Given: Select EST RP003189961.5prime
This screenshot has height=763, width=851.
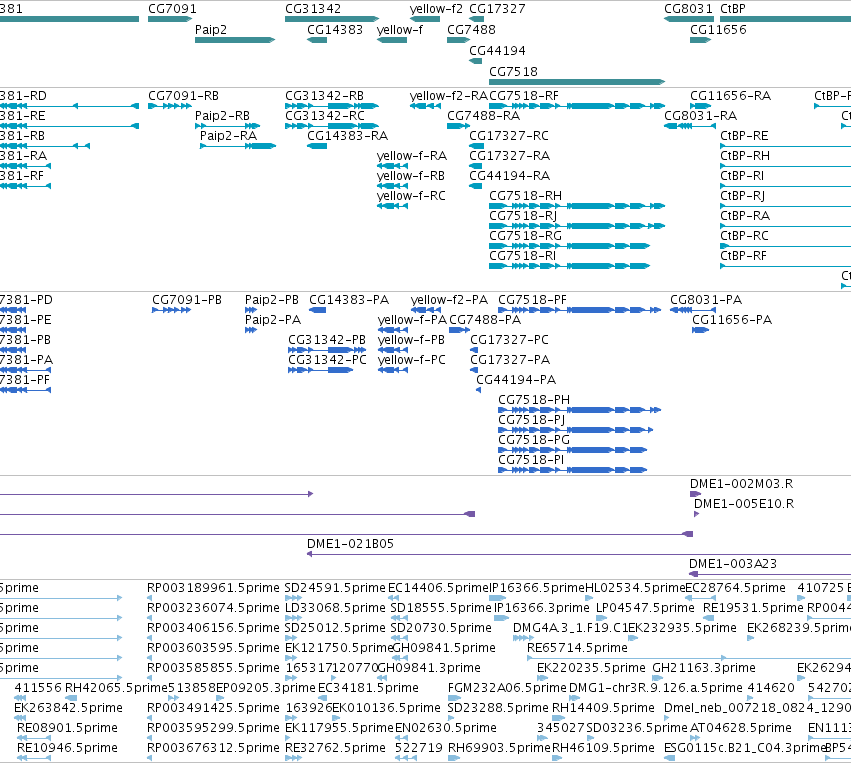Looking at the screenshot, I should point(149,597).
